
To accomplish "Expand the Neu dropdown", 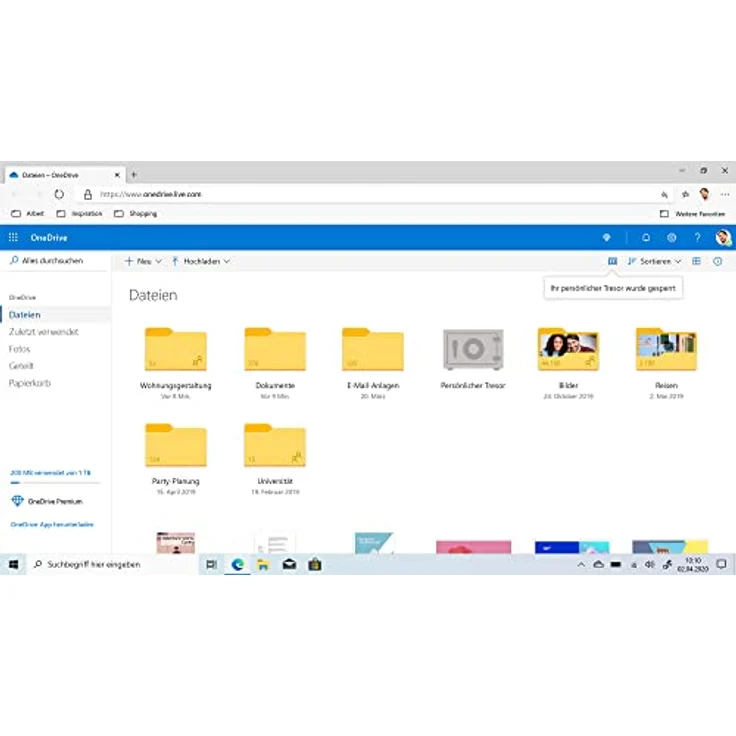I will pos(143,261).
